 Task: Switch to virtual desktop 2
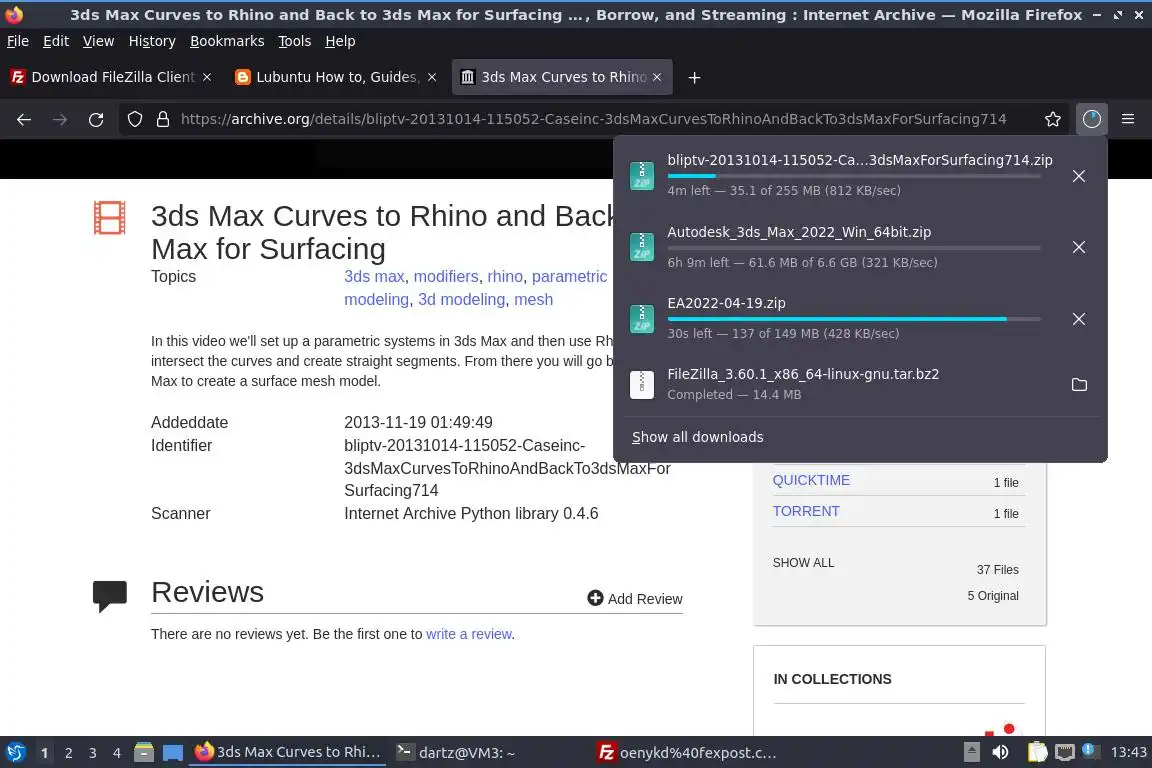click(68, 753)
